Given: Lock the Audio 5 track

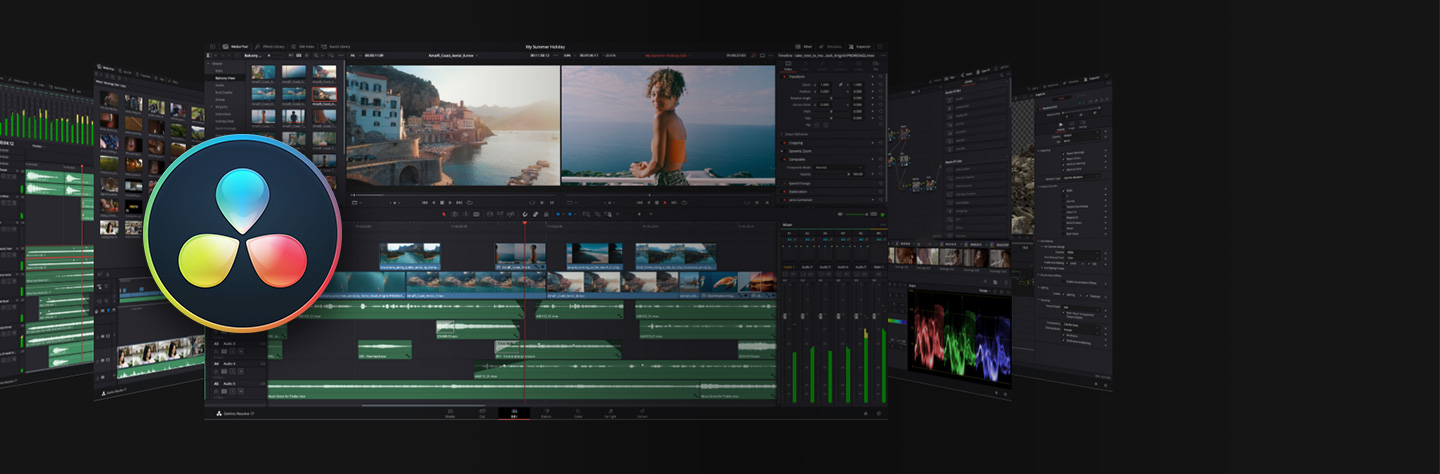Looking at the screenshot, I should (216, 391).
